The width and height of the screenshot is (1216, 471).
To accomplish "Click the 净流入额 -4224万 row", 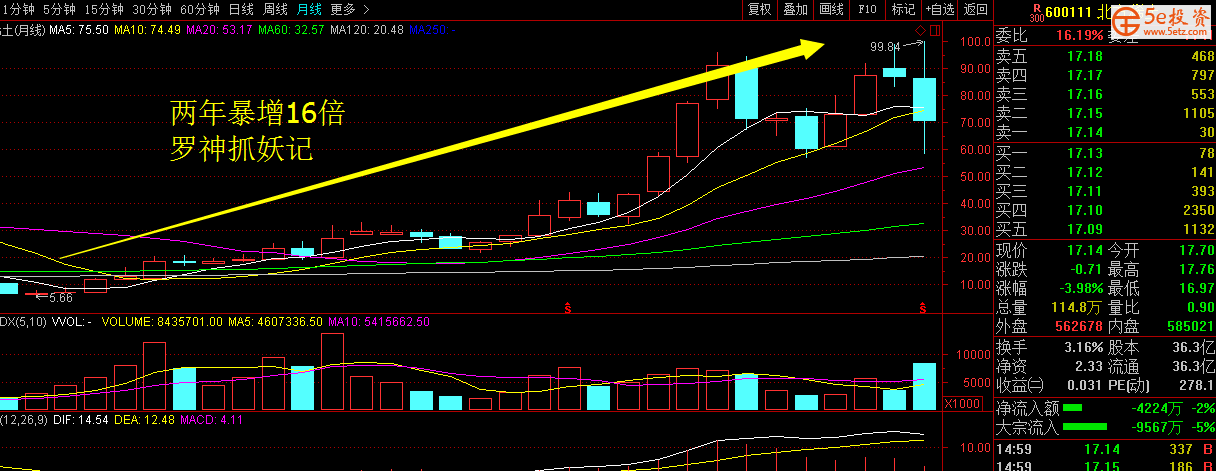I will [1105, 408].
